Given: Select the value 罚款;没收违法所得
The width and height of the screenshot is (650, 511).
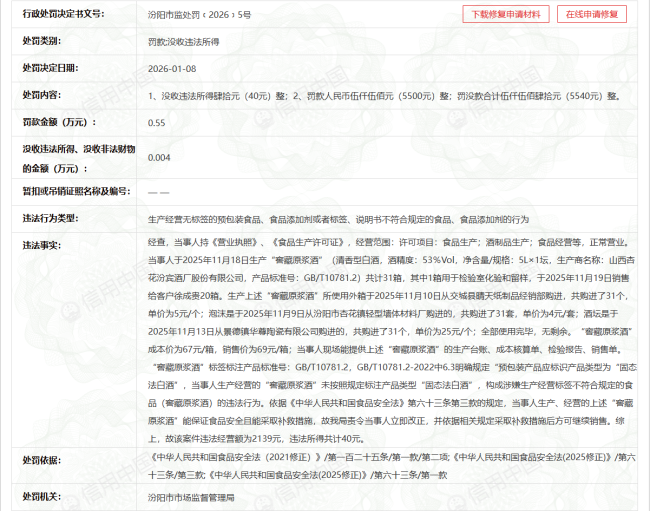Looking at the screenshot, I should coord(184,42).
